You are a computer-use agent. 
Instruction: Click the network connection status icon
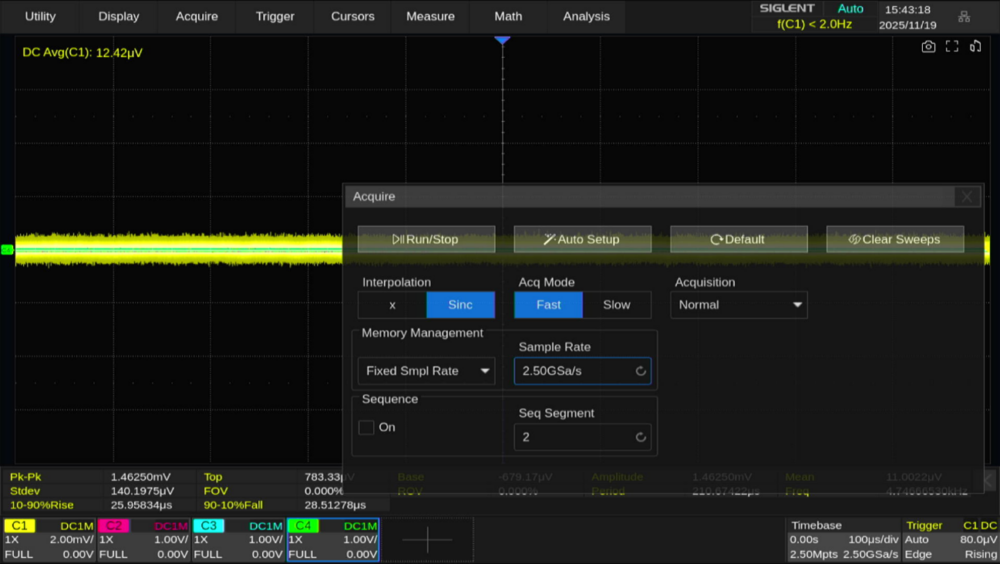[964, 16]
